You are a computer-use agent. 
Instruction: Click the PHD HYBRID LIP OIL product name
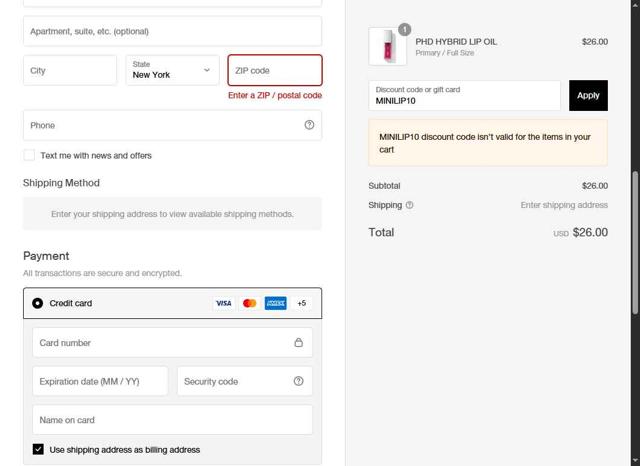click(456, 42)
